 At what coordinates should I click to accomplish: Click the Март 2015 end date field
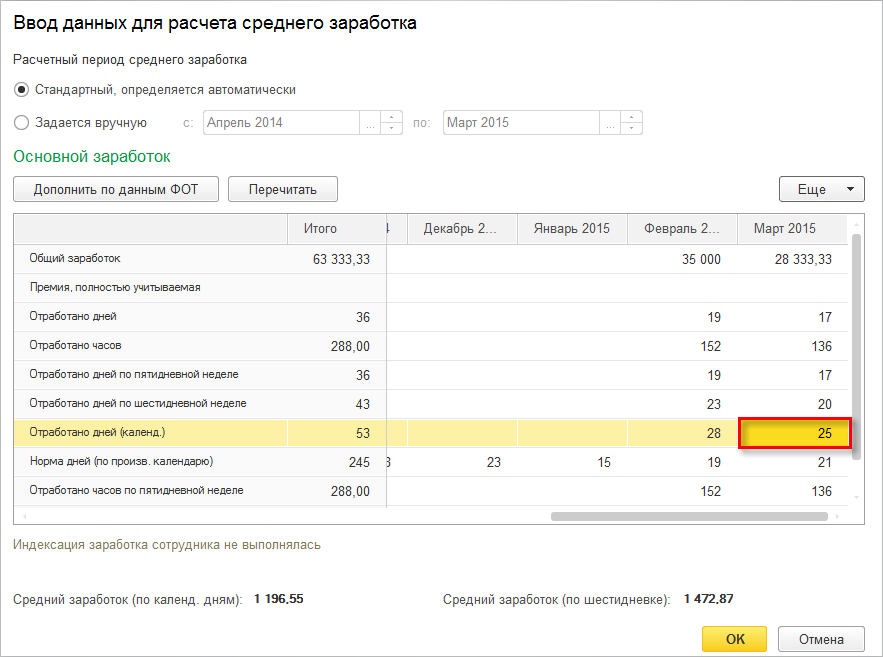point(521,123)
